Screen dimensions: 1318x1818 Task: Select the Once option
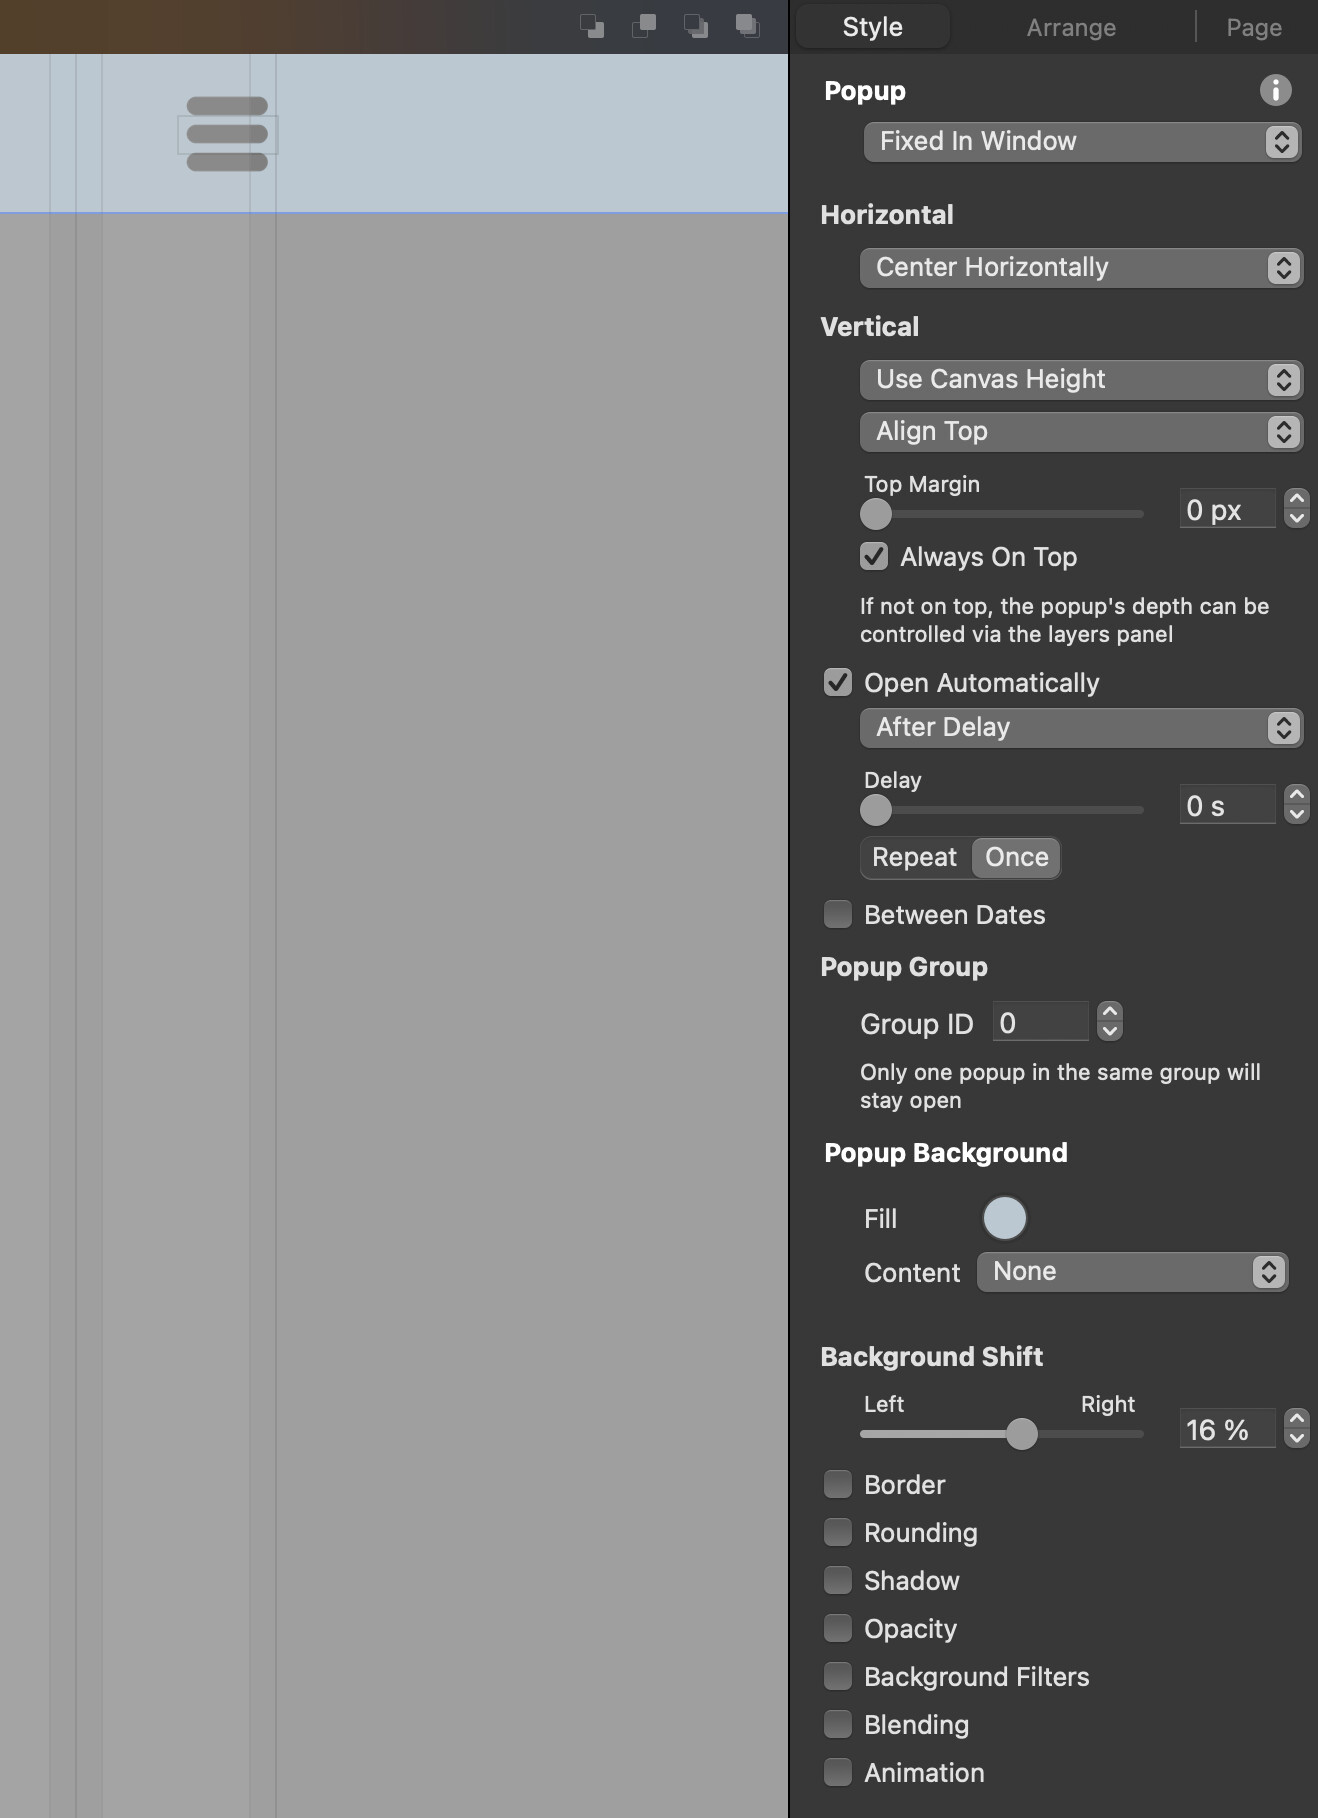pyautogui.click(x=1016, y=857)
